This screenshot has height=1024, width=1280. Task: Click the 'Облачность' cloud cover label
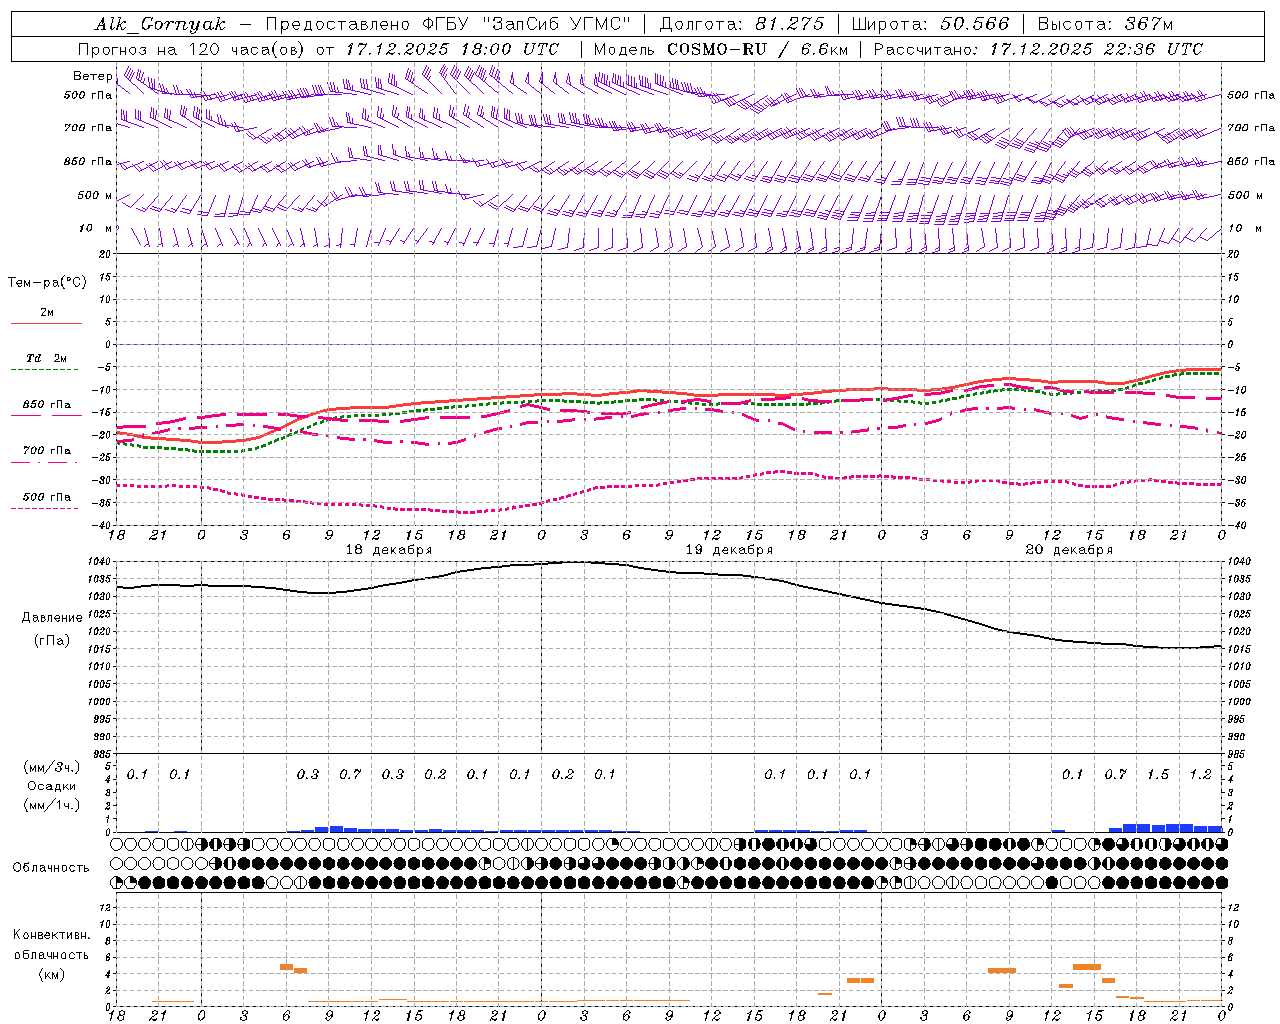coord(51,867)
